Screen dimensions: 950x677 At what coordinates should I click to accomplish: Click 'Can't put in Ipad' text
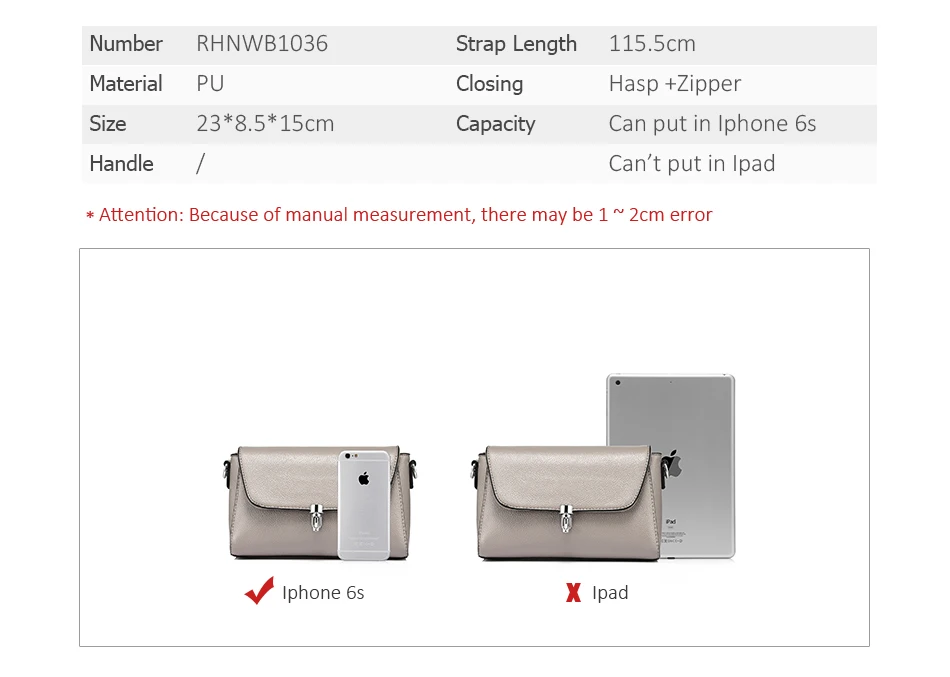(x=691, y=164)
